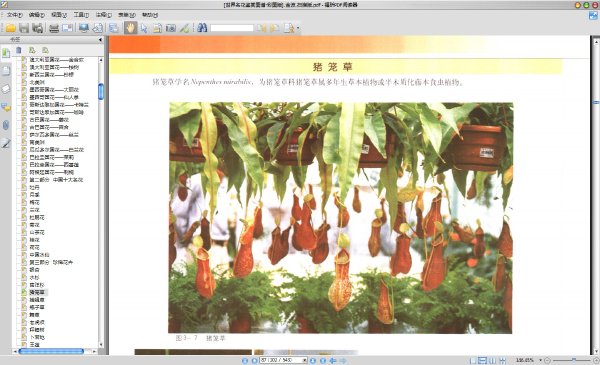The height and width of the screenshot is (365, 600).
Task: Click the blue icon at top right
Action: point(593,16)
